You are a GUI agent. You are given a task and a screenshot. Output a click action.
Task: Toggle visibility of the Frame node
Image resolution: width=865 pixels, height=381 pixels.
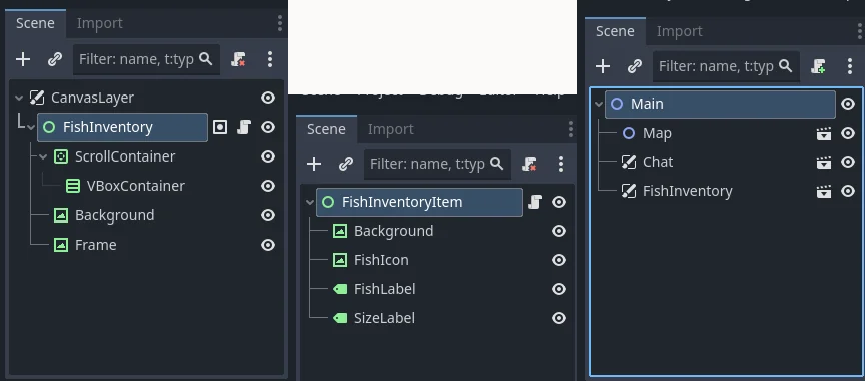[x=268, y=245]
